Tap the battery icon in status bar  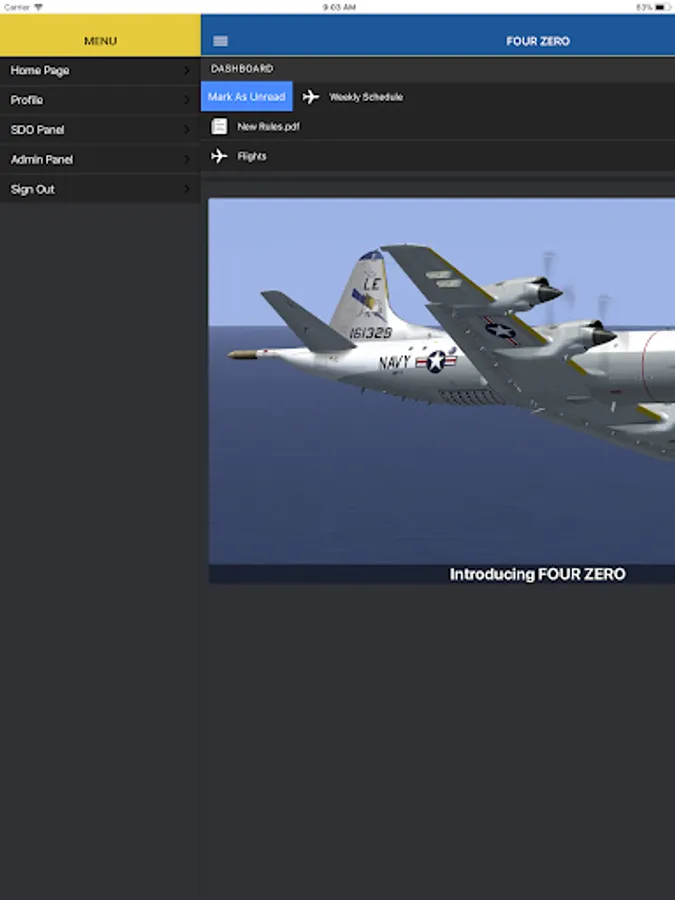coord(662,6)
